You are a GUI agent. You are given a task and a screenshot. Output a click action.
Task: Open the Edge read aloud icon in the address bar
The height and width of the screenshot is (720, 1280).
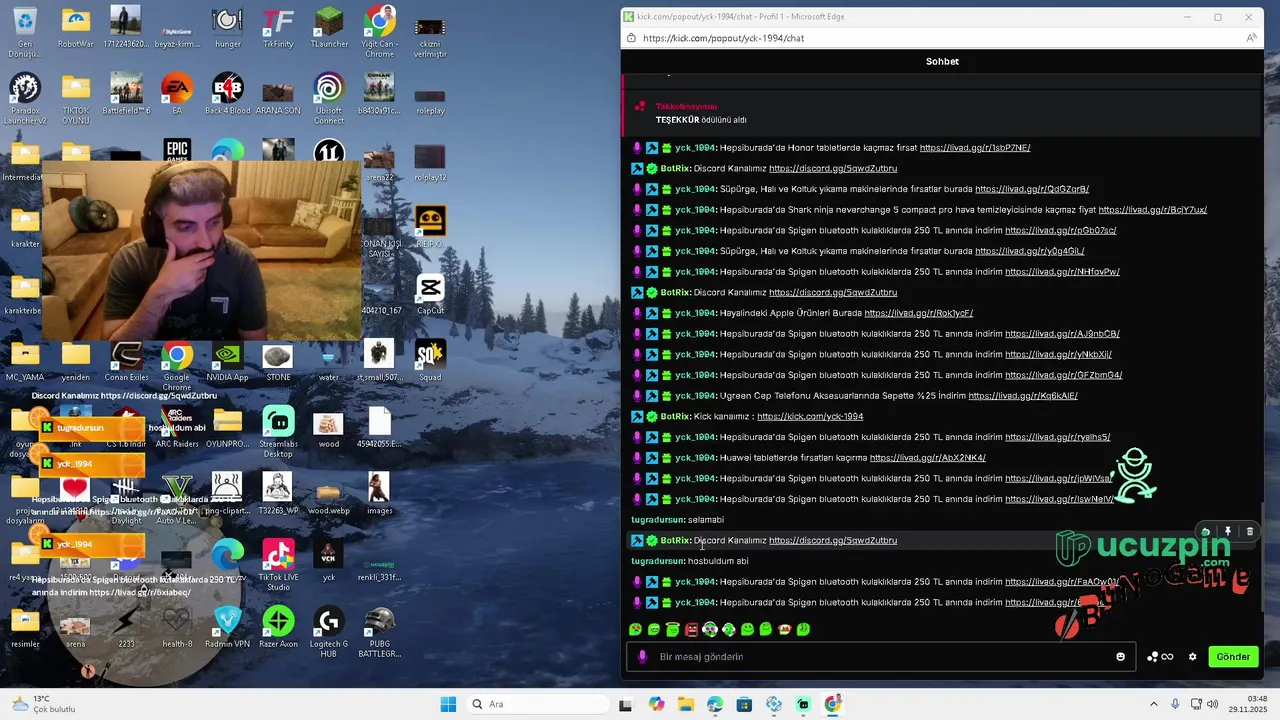point(1250,38)
